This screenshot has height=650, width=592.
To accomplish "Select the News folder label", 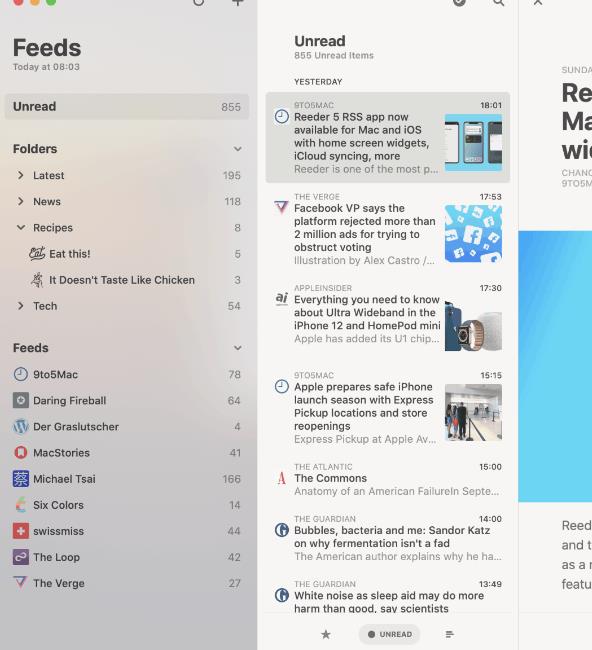I will [x=47, y=201].
